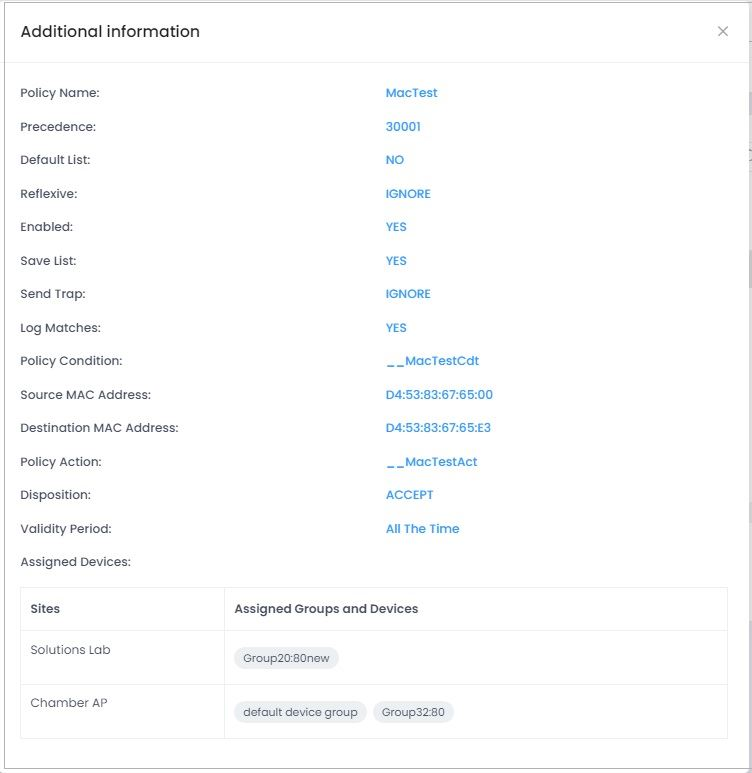The image size is (752, 773).
Task: Click the __MacTestAct policy action
Action: [431, 462]
